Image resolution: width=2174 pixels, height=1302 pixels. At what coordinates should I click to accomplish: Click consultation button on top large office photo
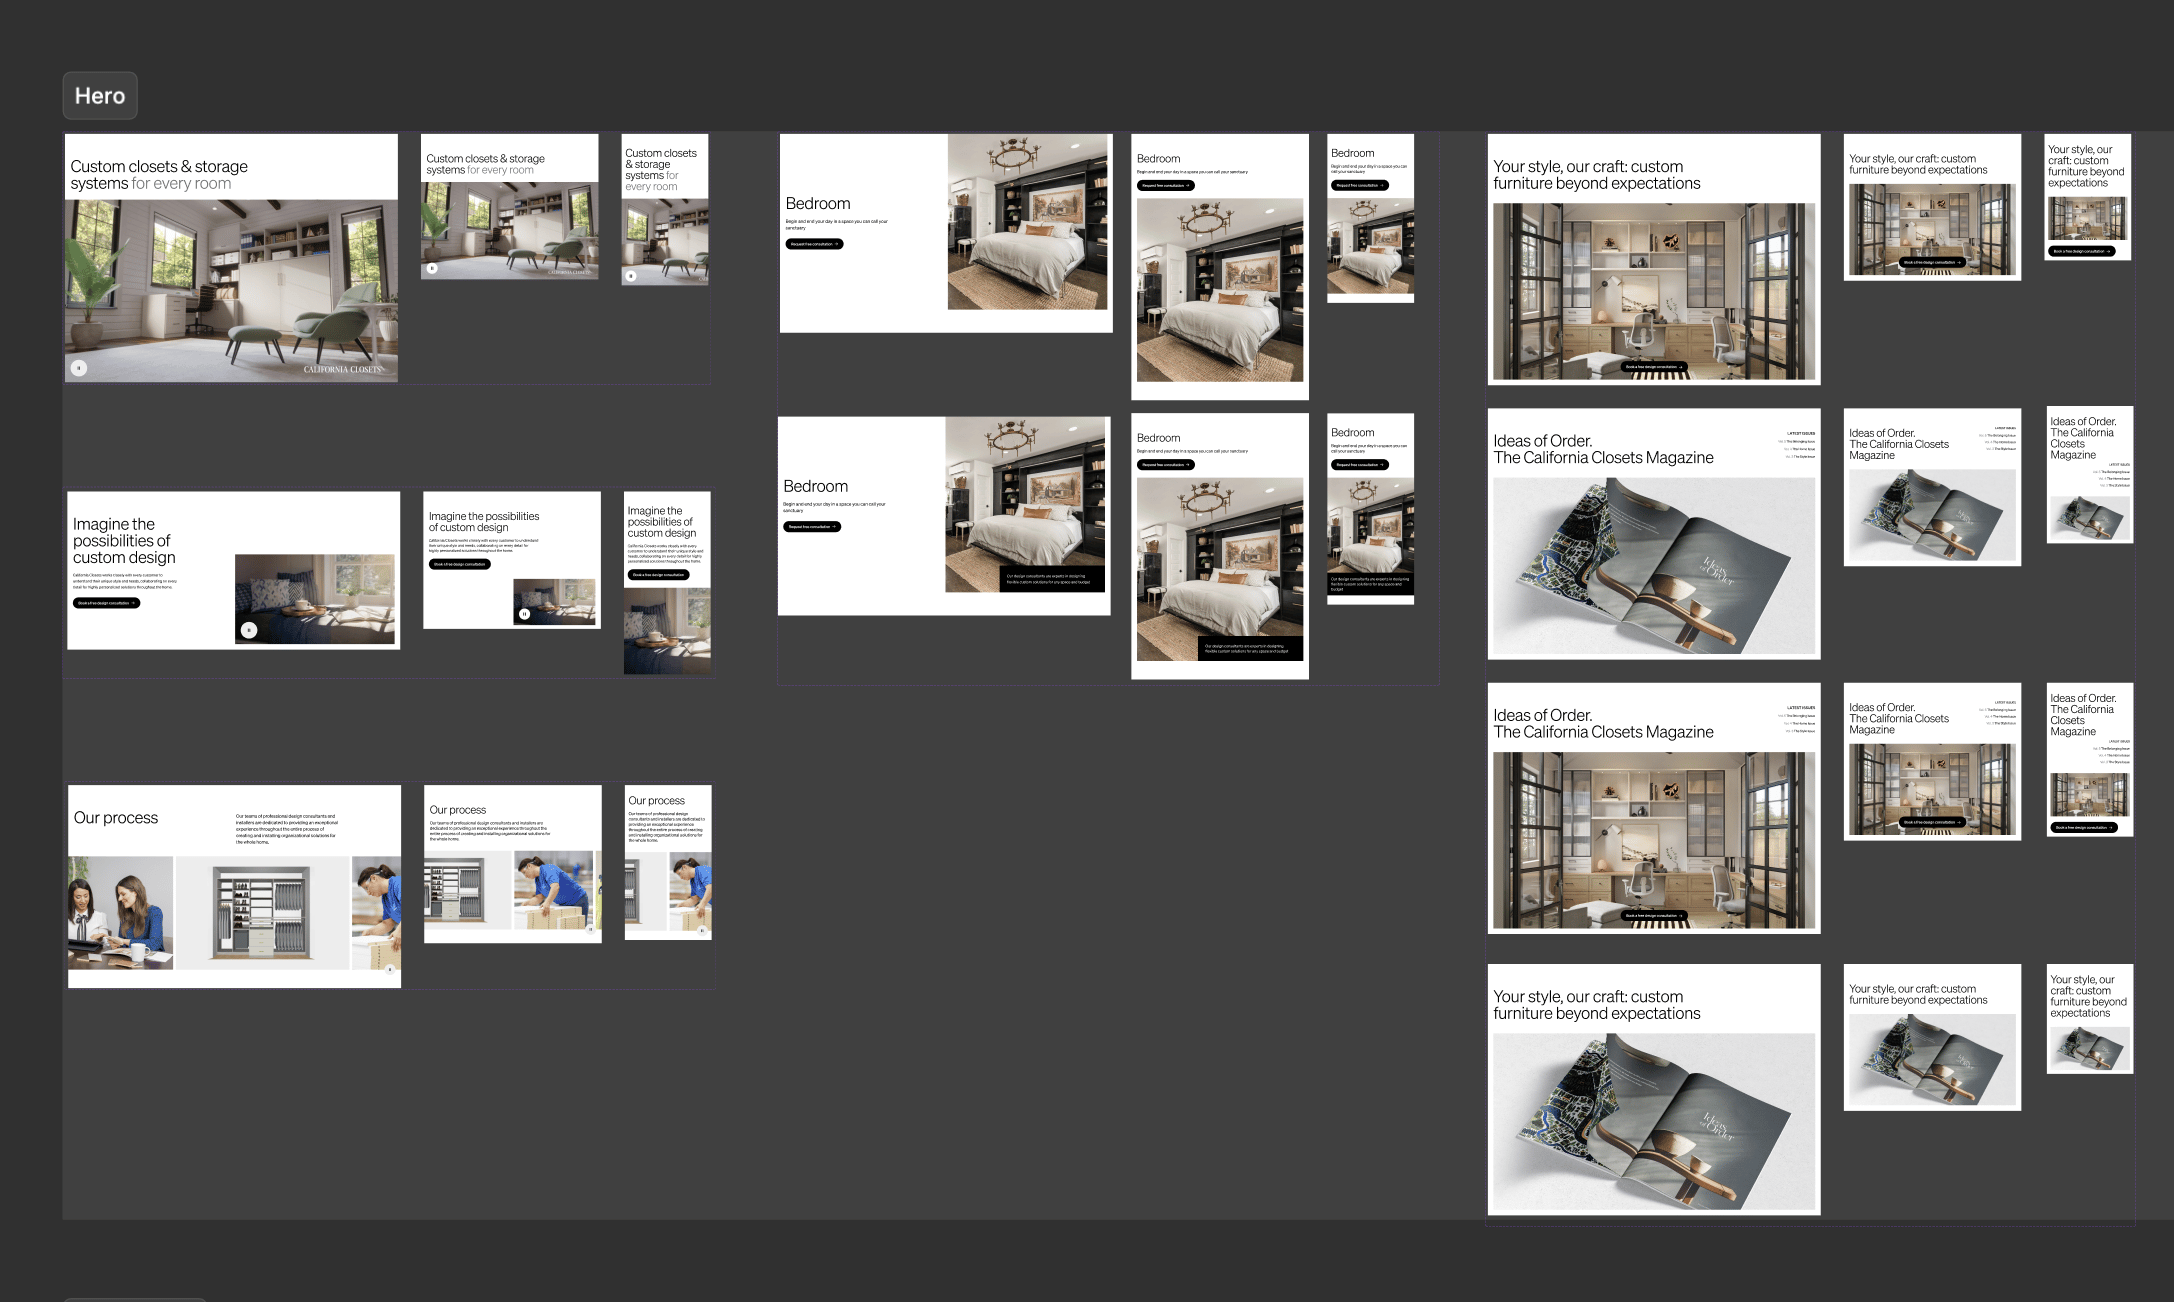[x=1654, y=367]
